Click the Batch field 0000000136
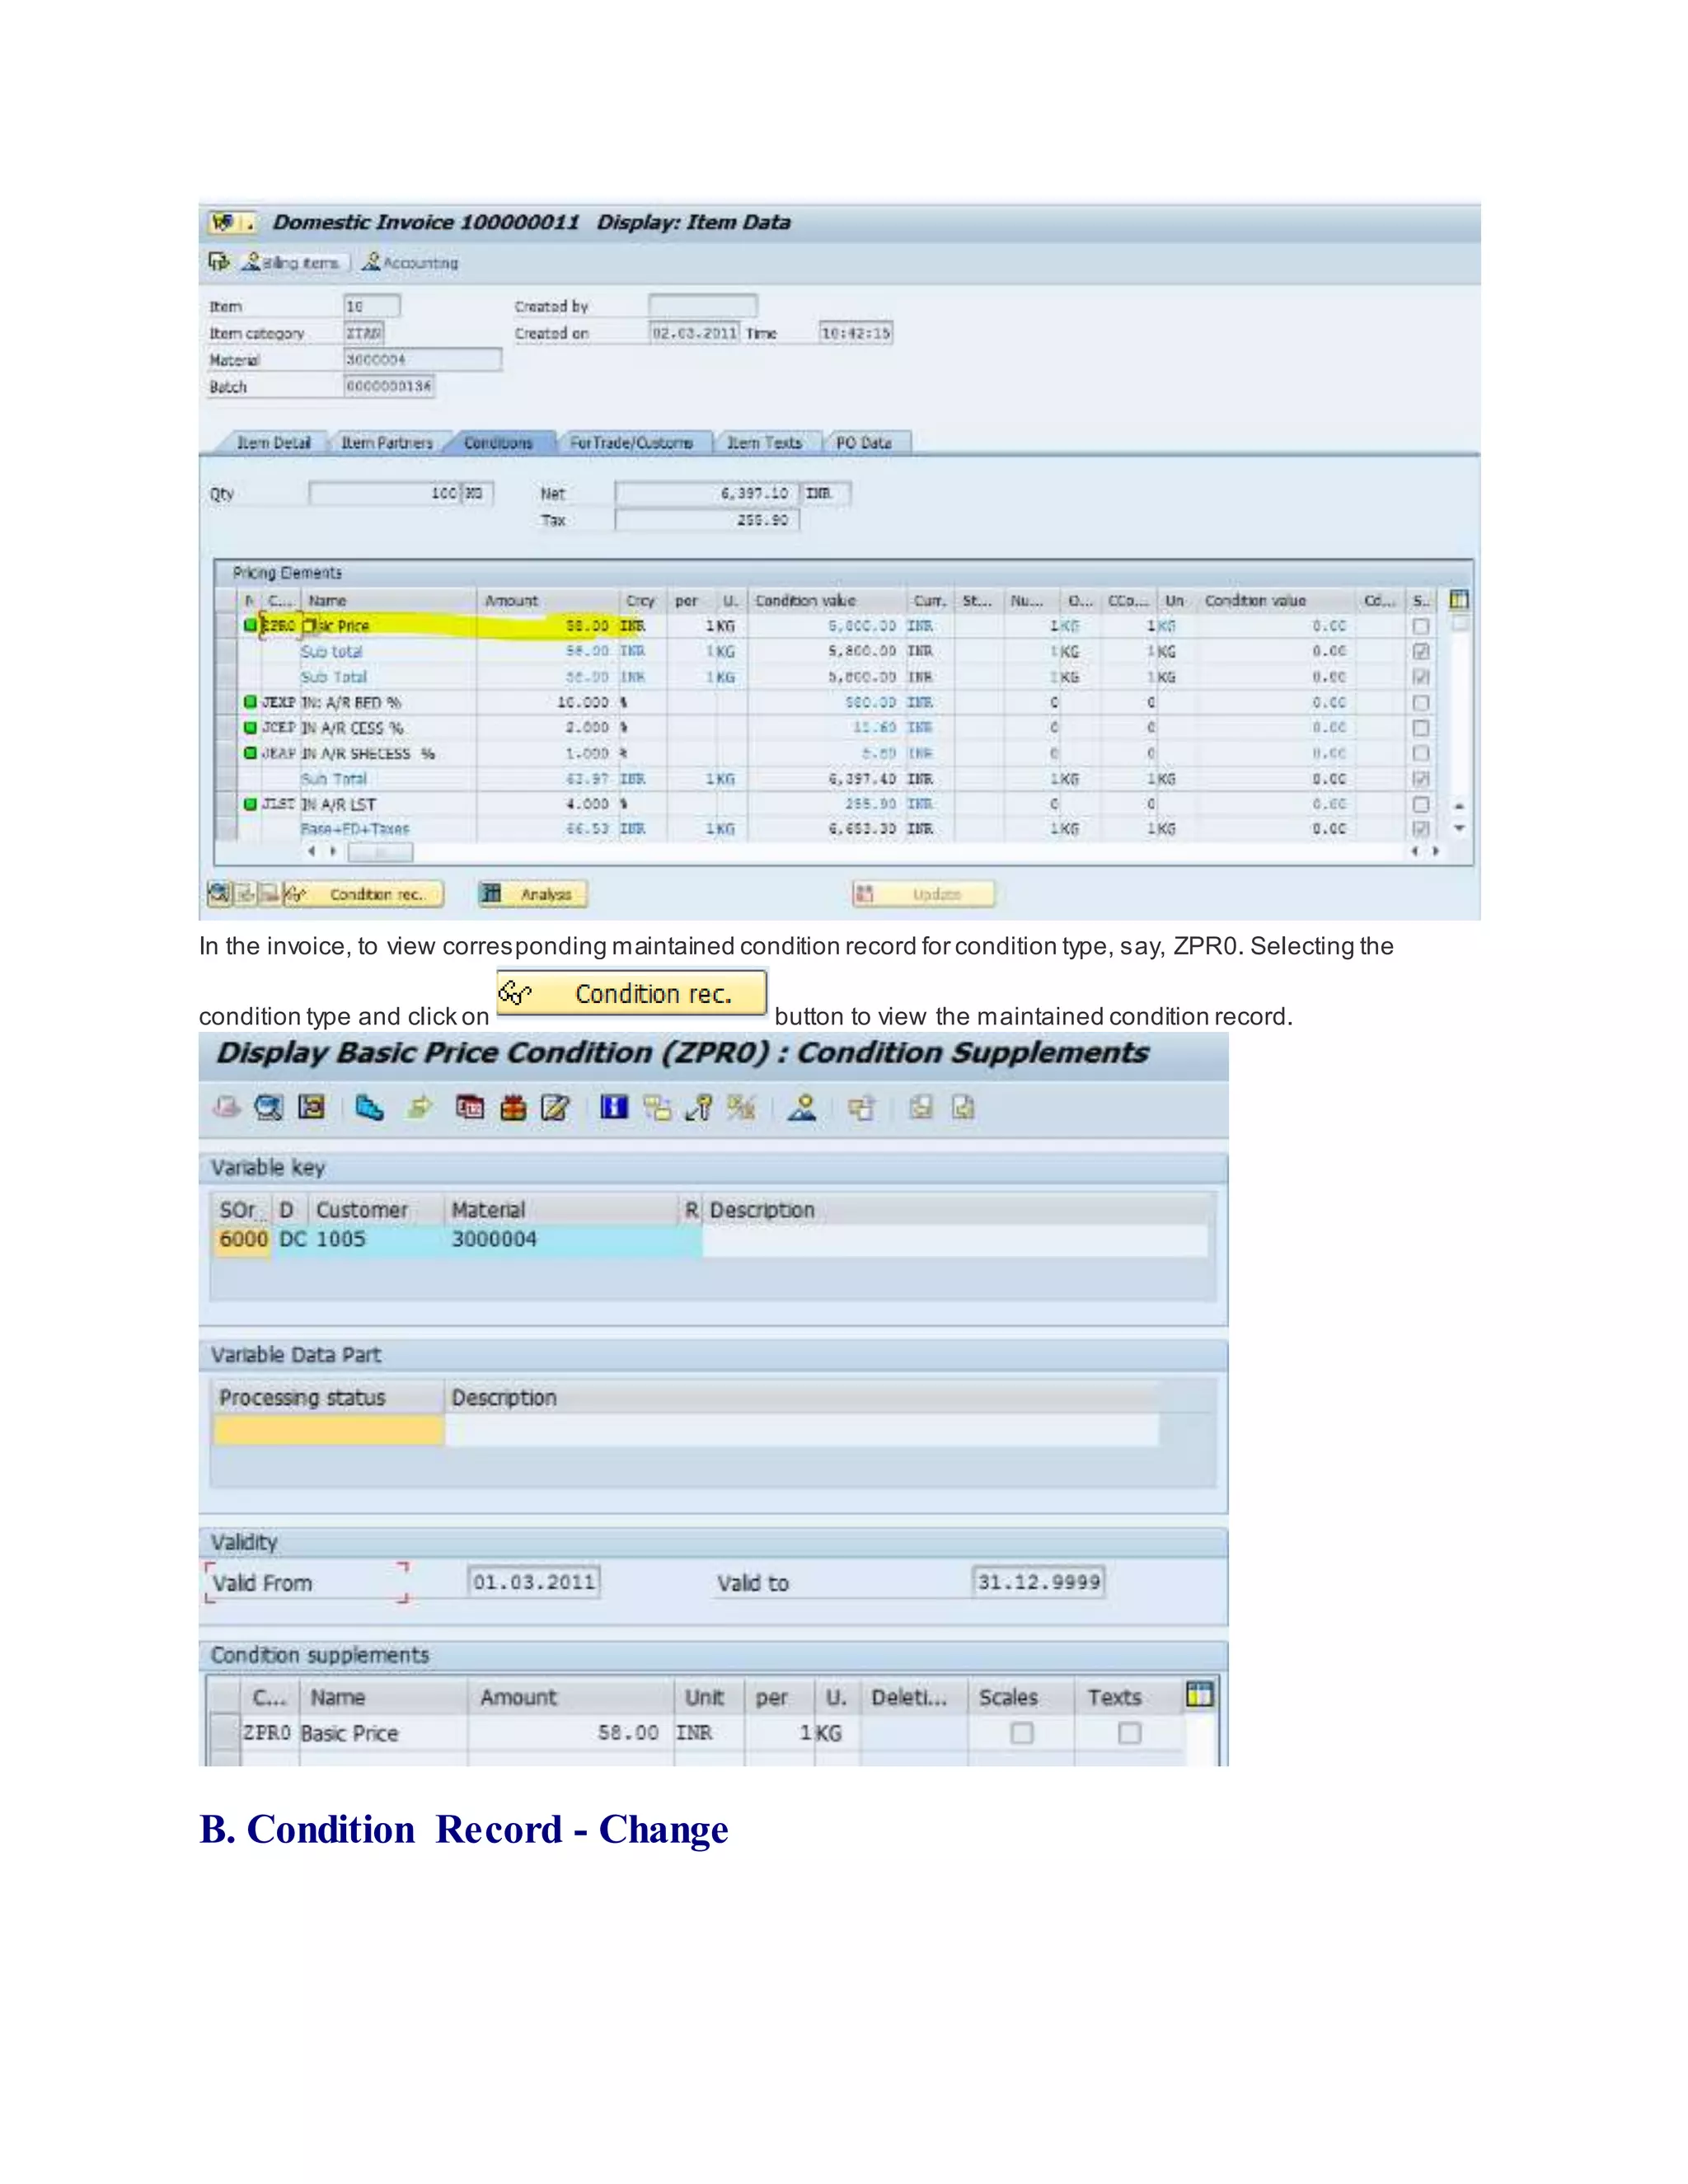The height and width of the screenshot is (2184, 1688). coord(389,386)
